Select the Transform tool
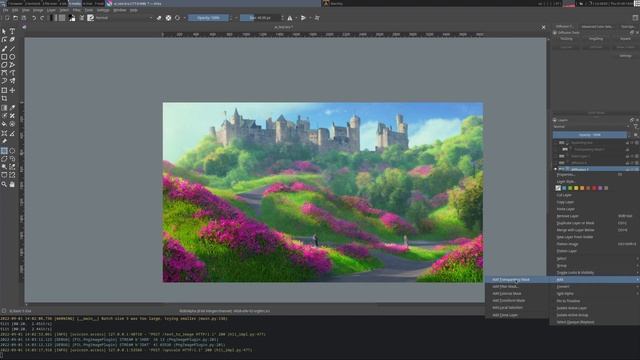 click(4, 90)
